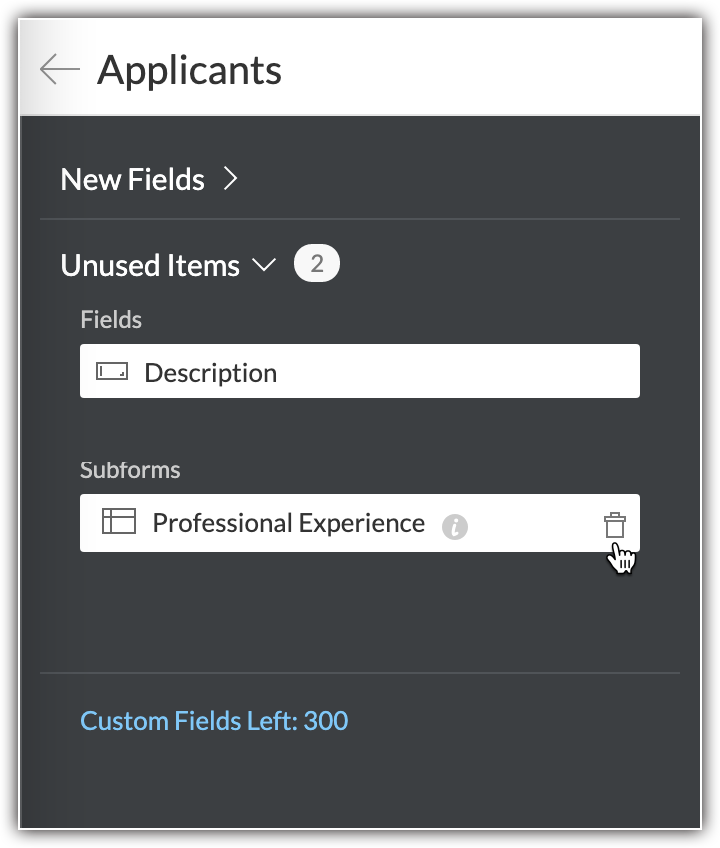720x848 pixels.
Task: Click the Description field type icon
Action: click(x=112, y=372)
